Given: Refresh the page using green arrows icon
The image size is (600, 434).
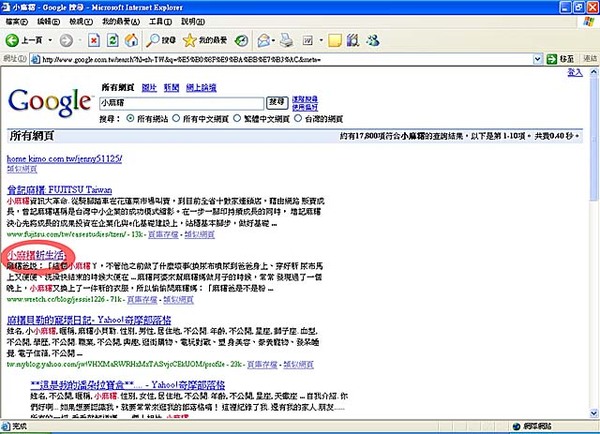Looking at the screenshot, I should pos(112,40).
